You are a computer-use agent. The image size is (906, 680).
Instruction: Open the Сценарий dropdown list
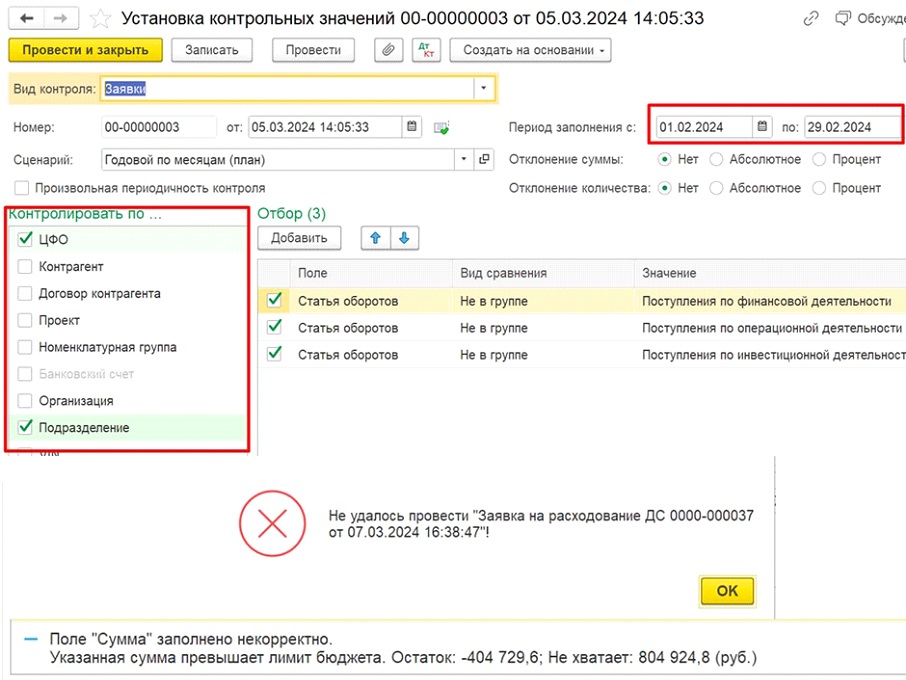tap(464, 159)
